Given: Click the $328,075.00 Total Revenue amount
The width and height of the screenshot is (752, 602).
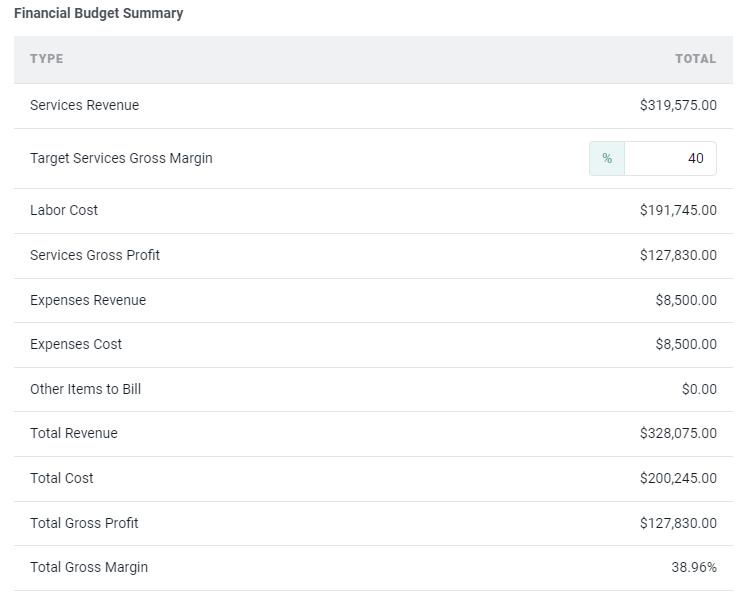Looking at the screenshot, I should pyautogui.click(x=678, y=433).
